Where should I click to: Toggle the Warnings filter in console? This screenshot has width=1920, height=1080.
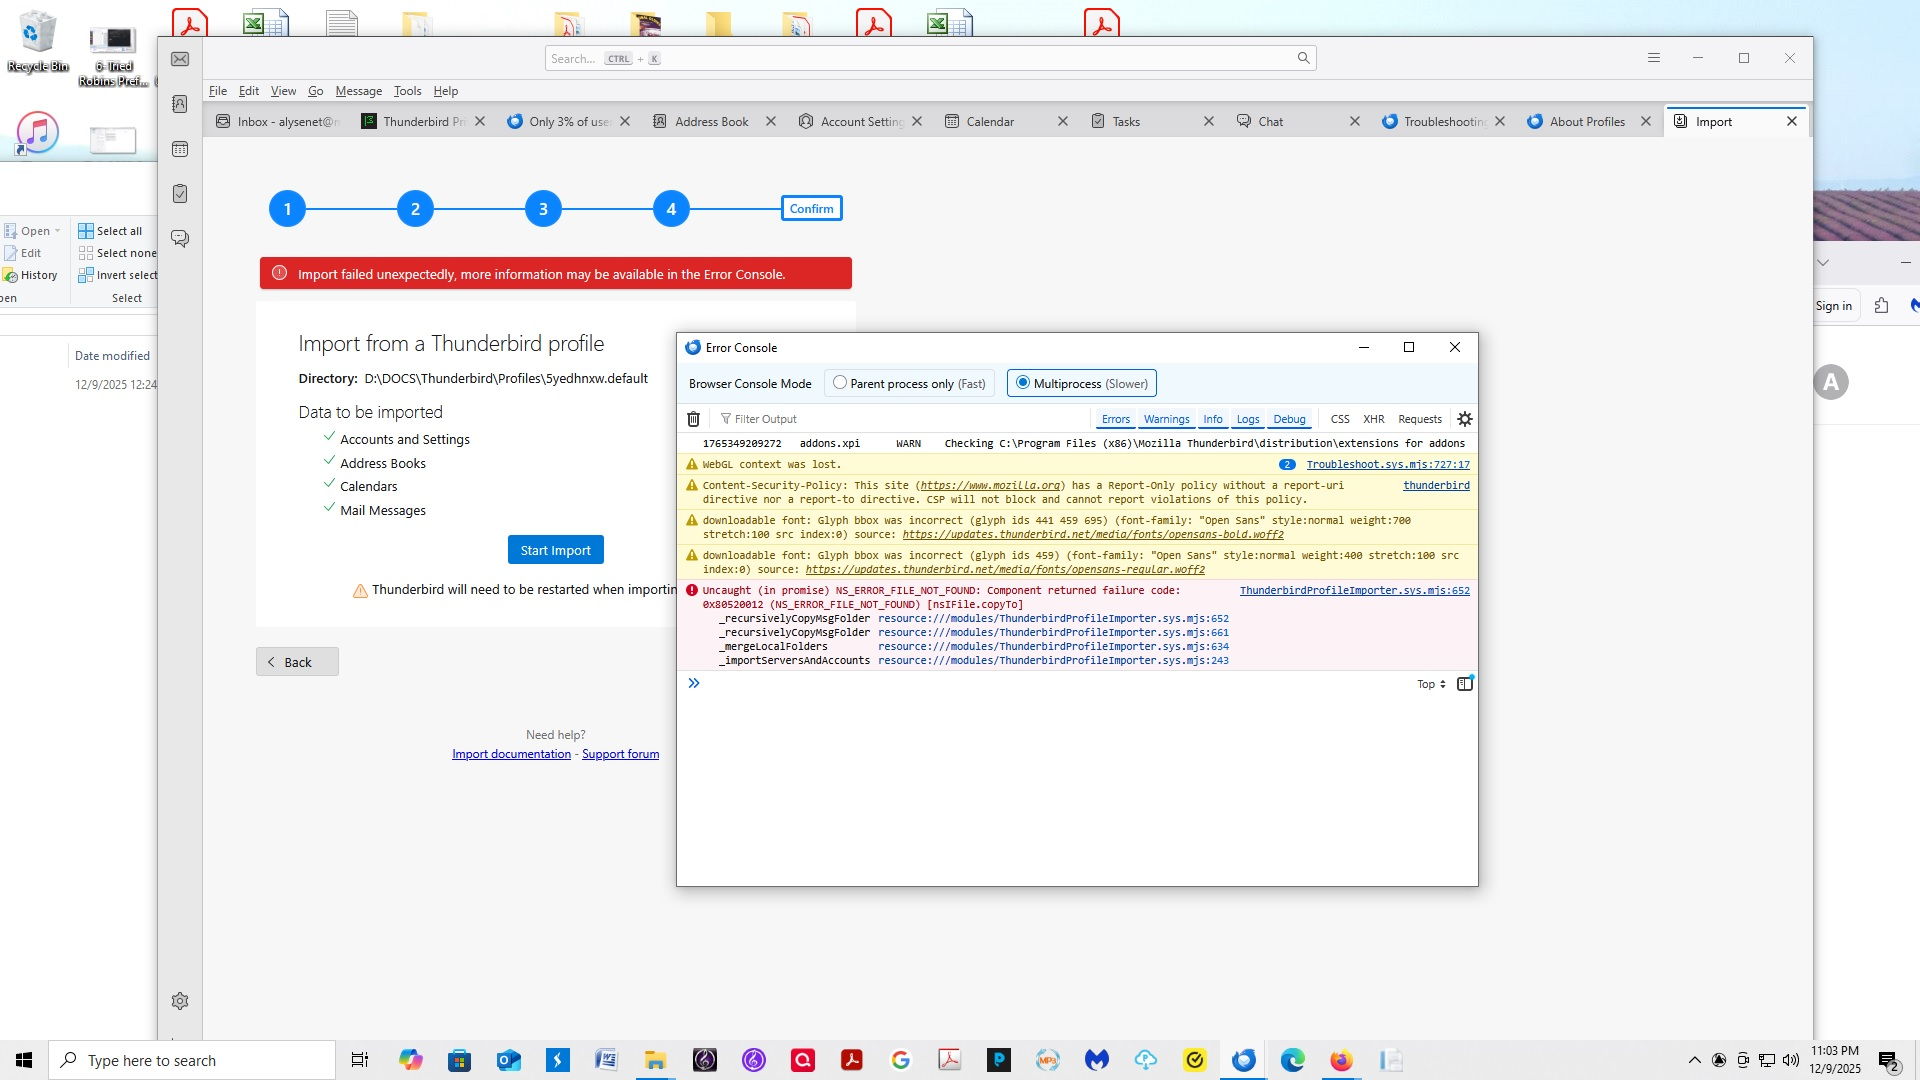tap(1166, 419)
